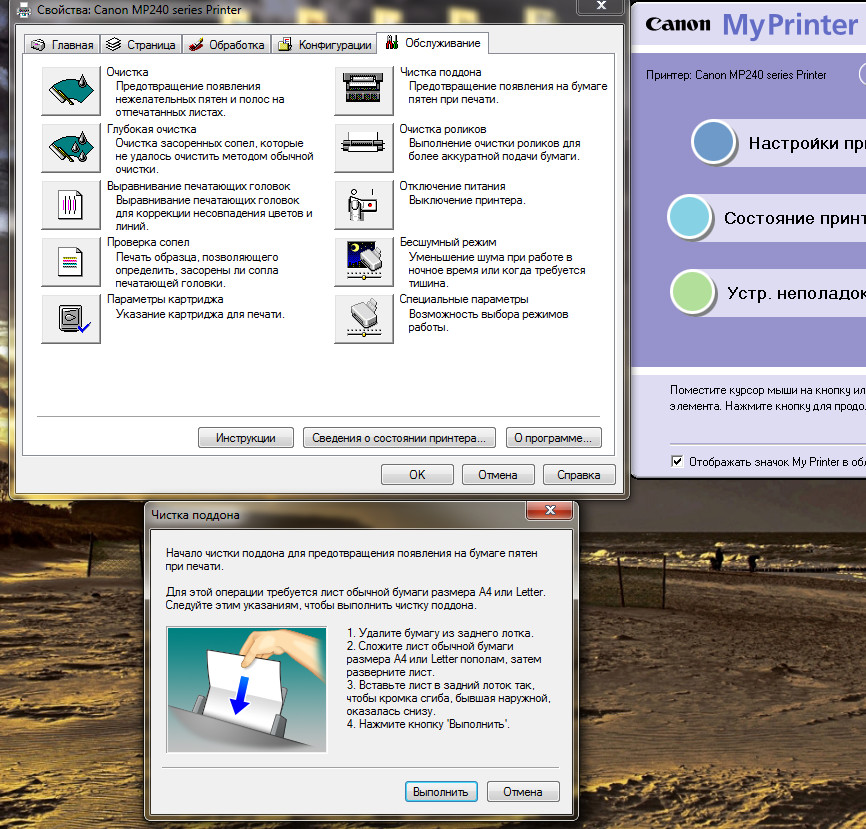Screen dimensions: 866x829
Task: Click the paper loading illustration
Action: [246, 690]
